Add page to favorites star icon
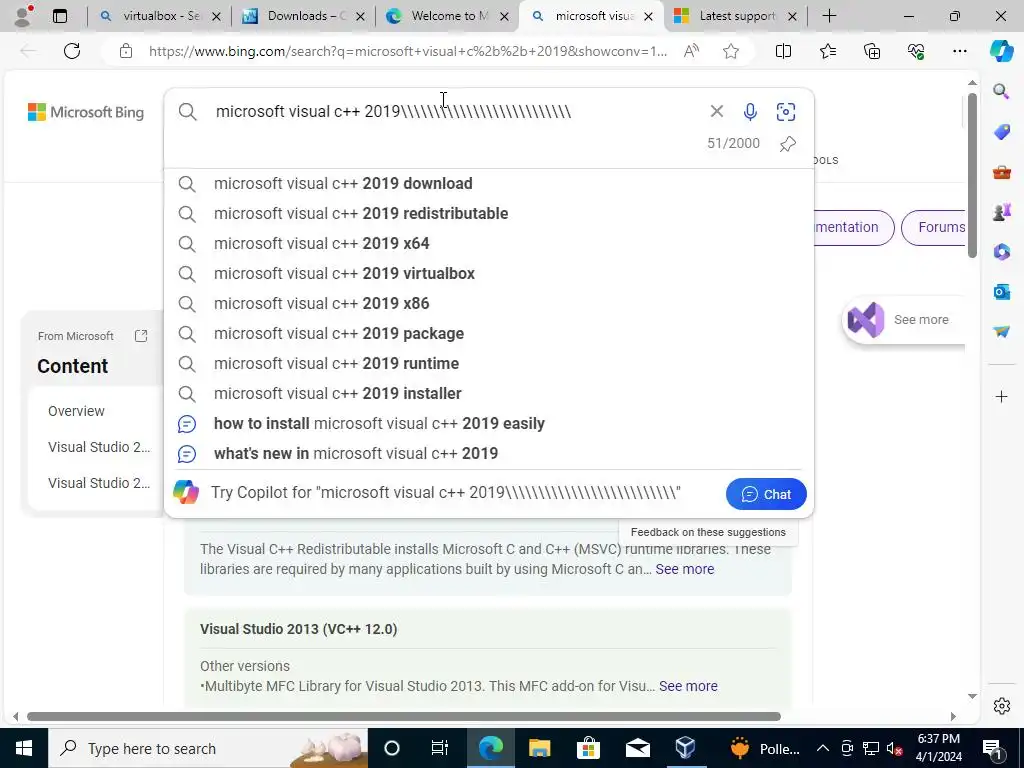 pos(731,51)
